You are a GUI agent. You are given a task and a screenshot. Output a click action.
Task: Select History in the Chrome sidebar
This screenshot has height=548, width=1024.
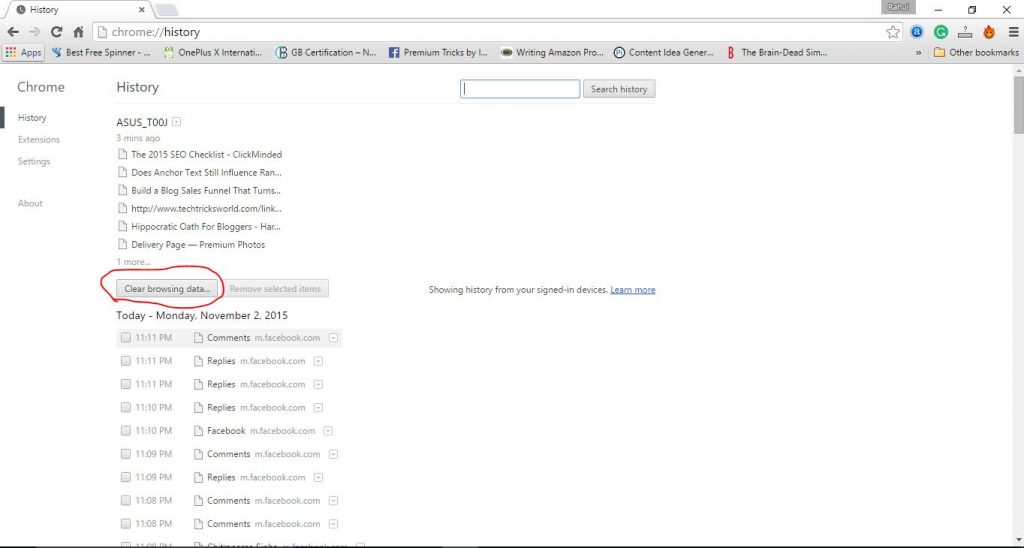(32, 118)
